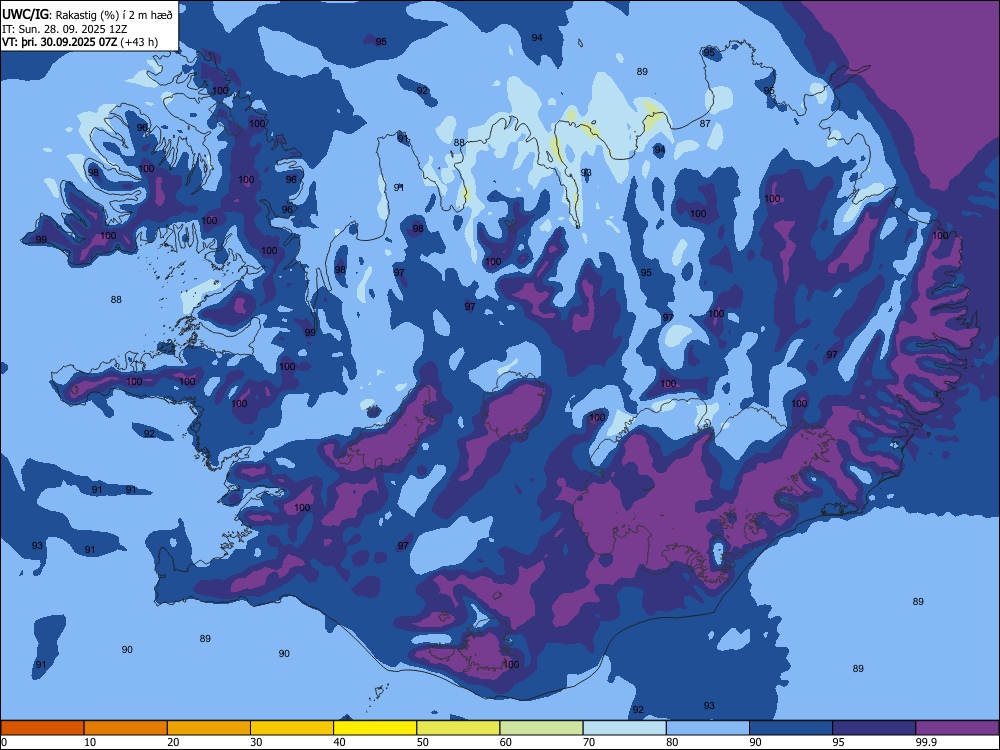Pick the amber 20–30 legend color box
The image size is (1000, 750).
[x=209, y=728]
